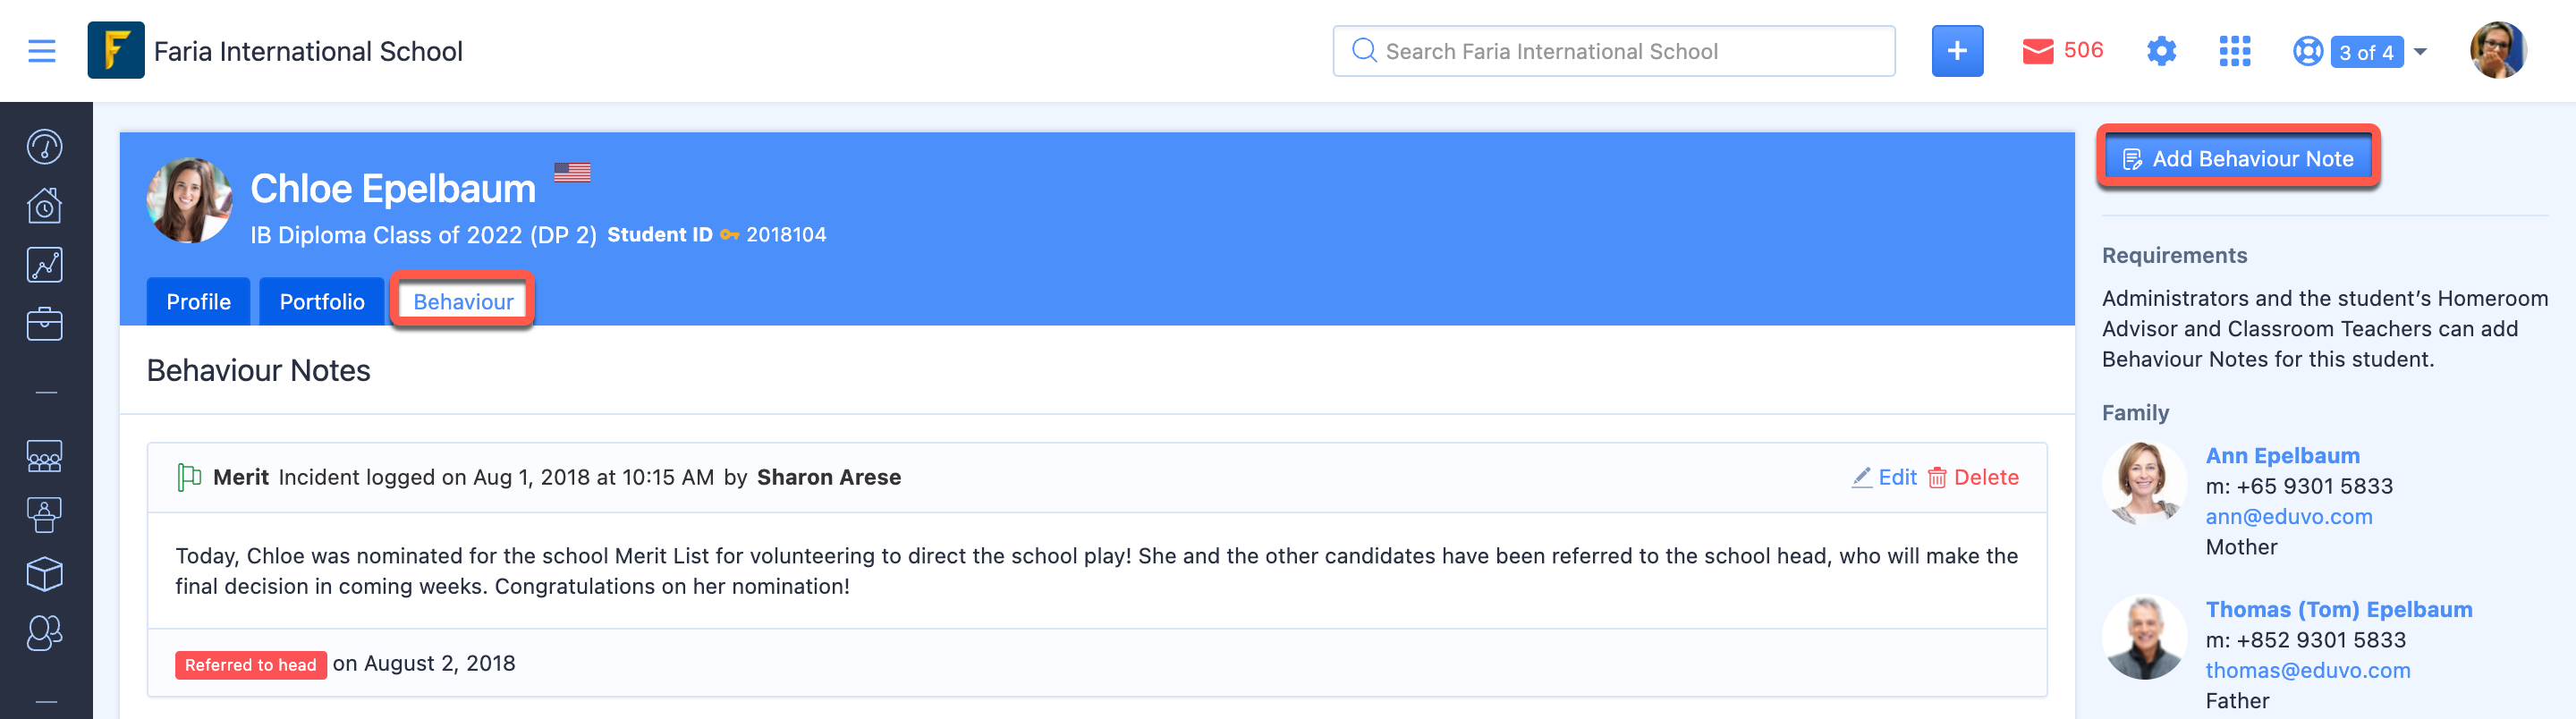This screenshot has height=719, width=2576.
Task: Switch to the Portfolio tab
Action: click(x=322, y=301)
